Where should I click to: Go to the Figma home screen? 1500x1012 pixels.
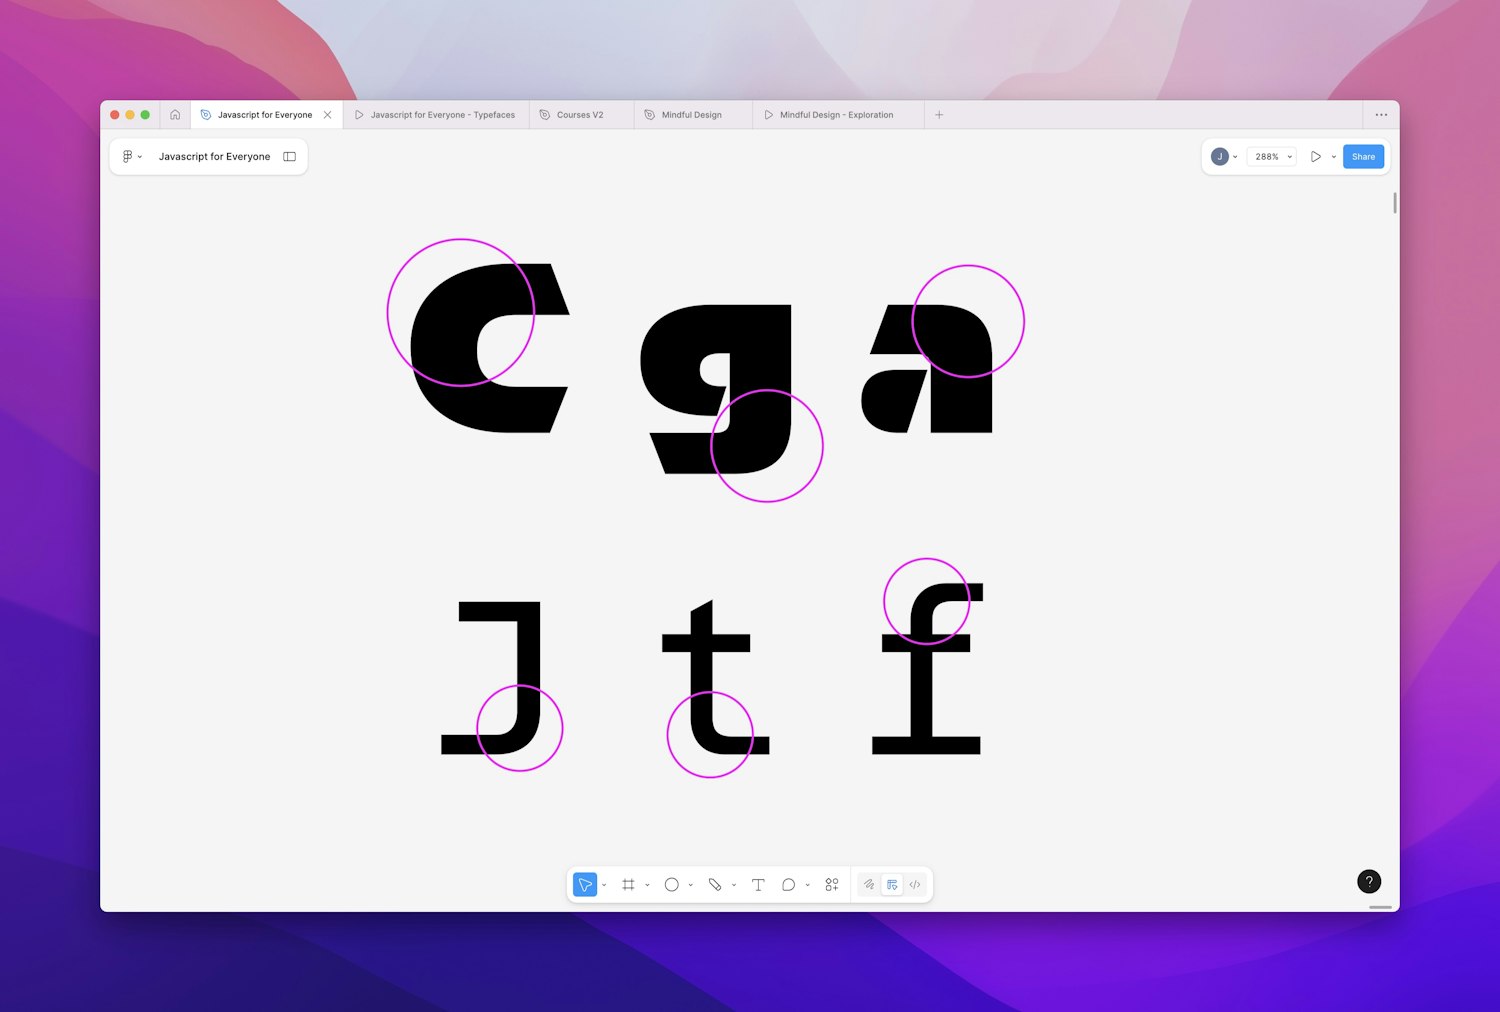click(176, 114)
